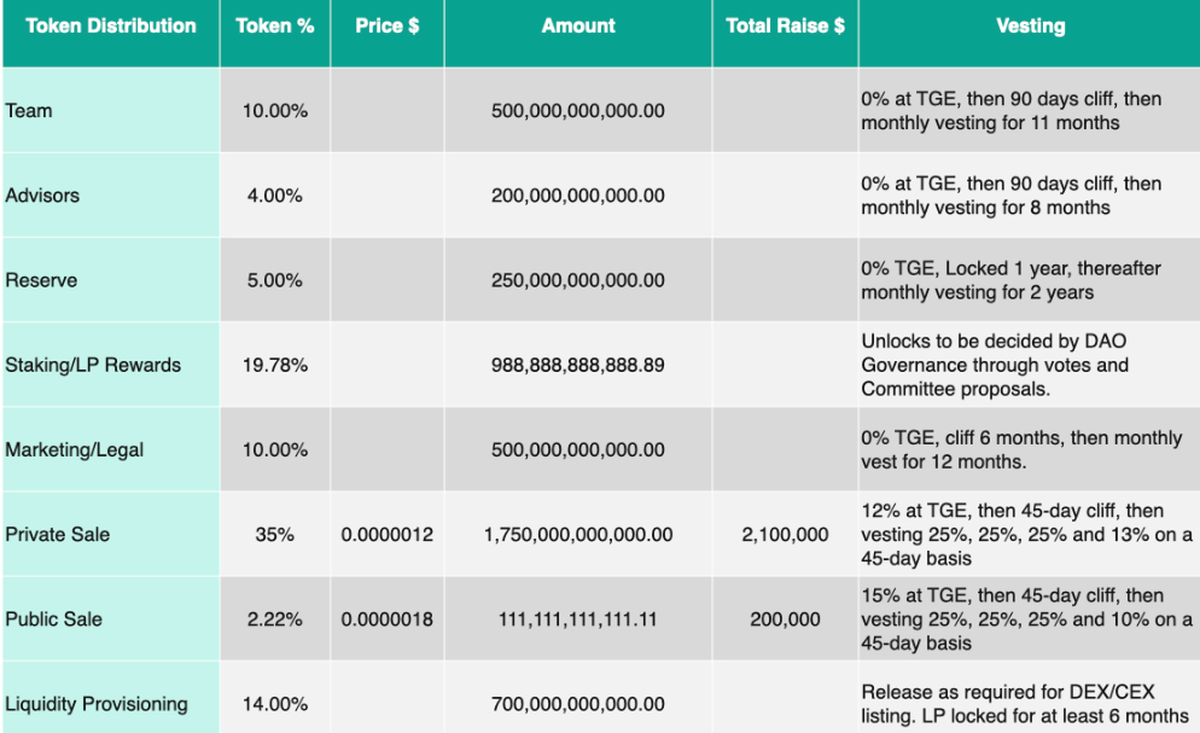Select the Vesting column header
The width and height of the screenshot is (1200, 733).
coord(1030,27)
